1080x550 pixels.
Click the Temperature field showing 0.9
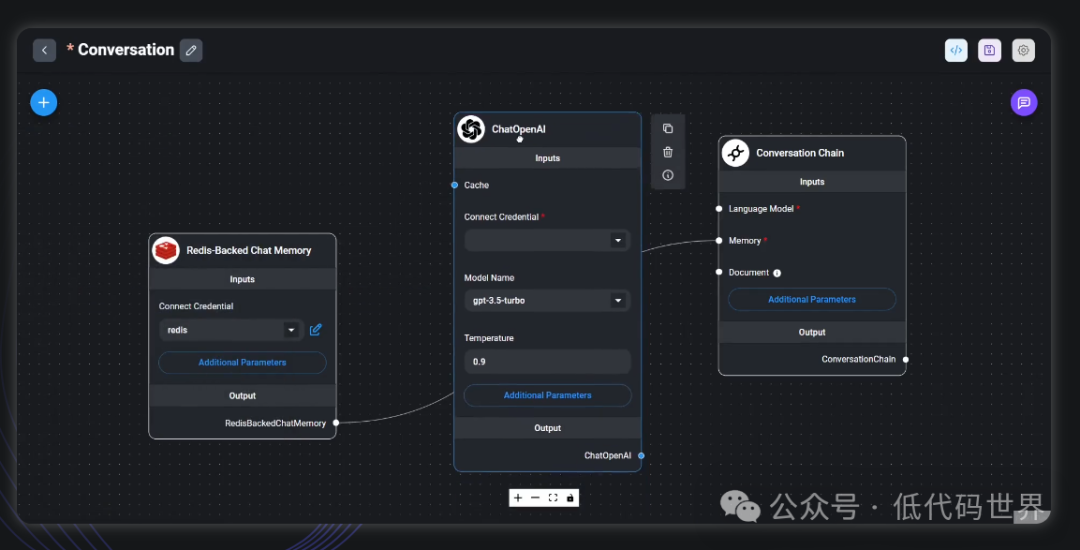[x=548, y=361]
